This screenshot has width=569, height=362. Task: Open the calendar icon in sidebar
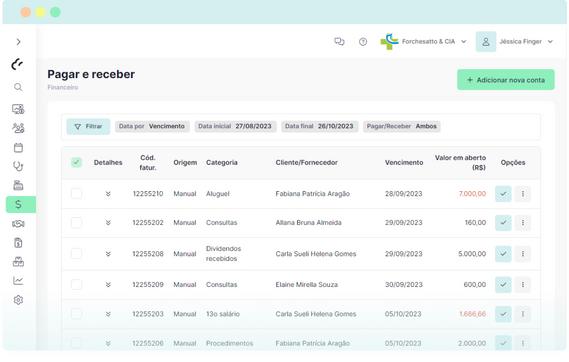pyautogui.click(x=18, y=148)
